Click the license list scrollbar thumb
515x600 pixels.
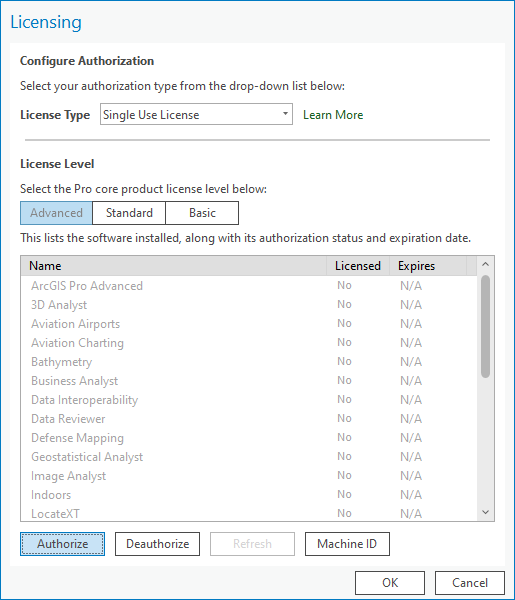point(486,326)
